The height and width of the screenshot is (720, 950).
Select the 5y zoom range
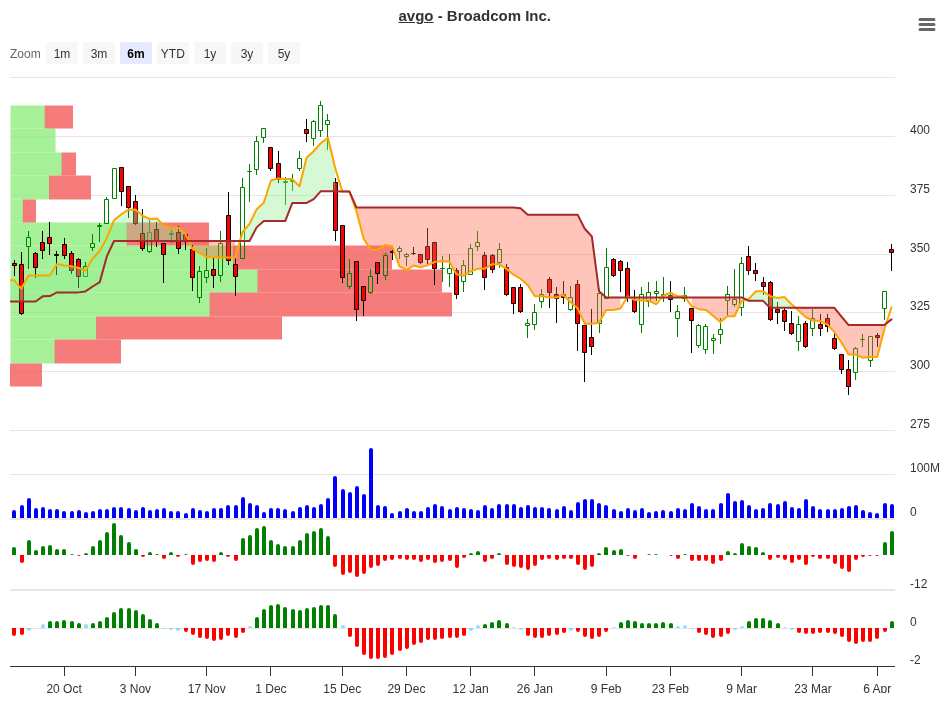point(284,53)
